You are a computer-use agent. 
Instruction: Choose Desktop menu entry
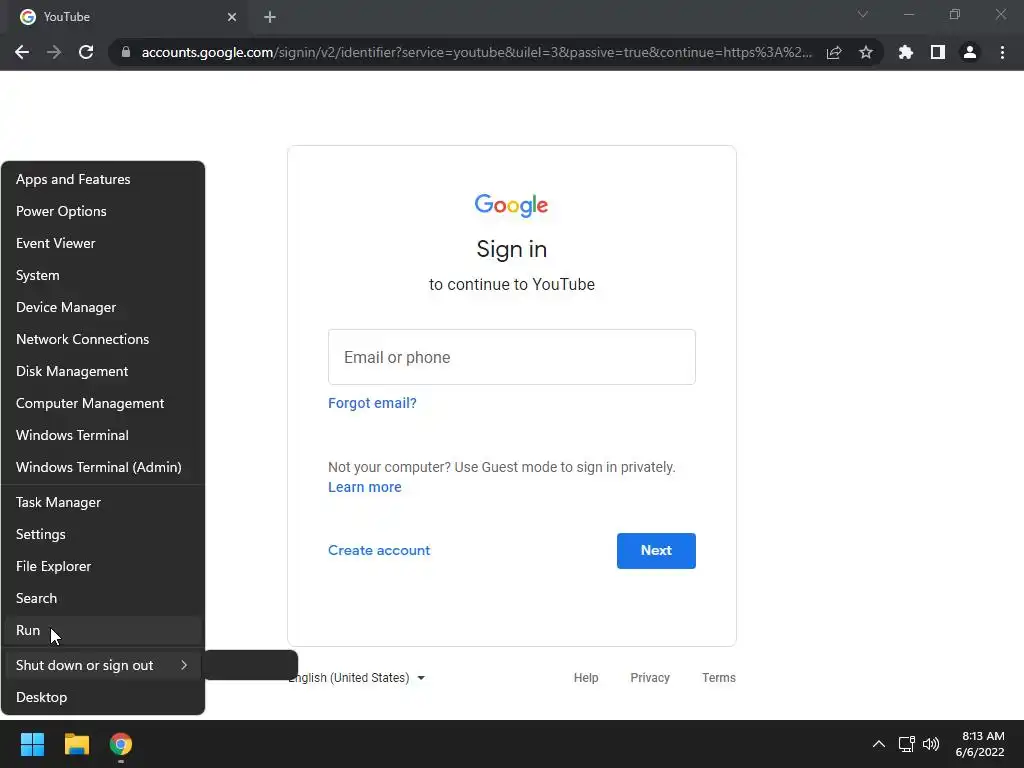click(103, 697)
